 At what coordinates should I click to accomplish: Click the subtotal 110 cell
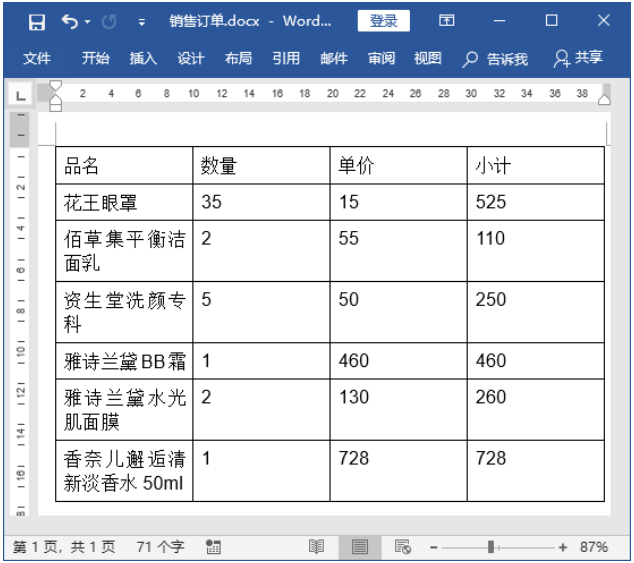(536, 251)
